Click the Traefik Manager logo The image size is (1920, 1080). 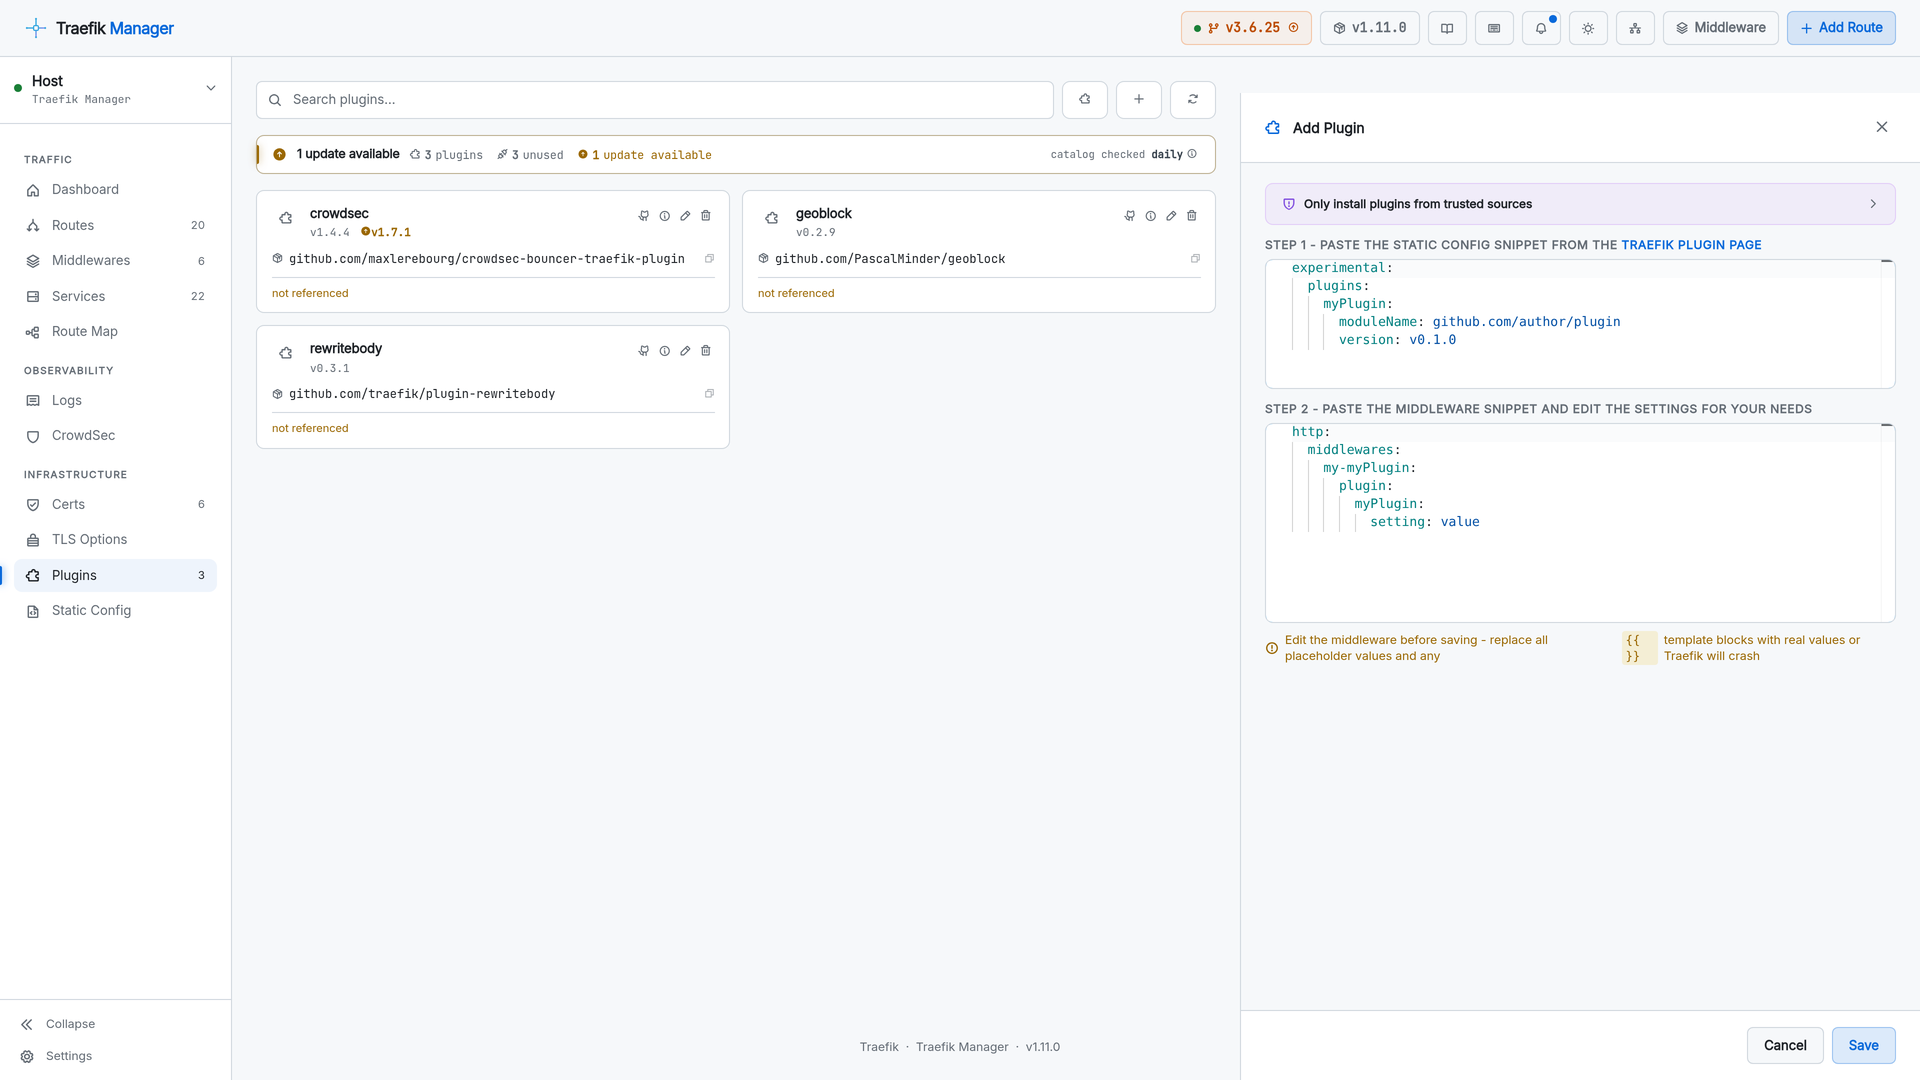tap(99, 28)
